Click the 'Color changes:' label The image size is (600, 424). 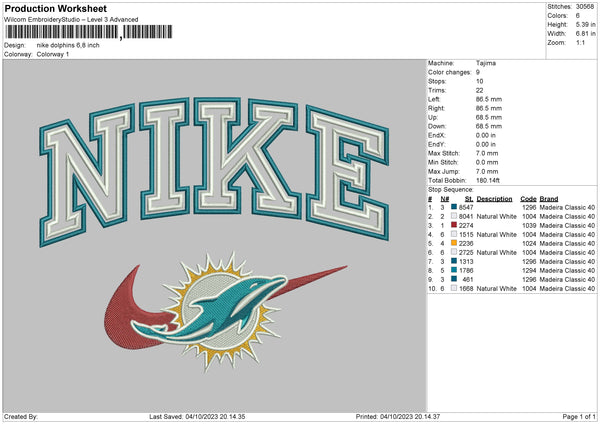[x=449, y=72]
